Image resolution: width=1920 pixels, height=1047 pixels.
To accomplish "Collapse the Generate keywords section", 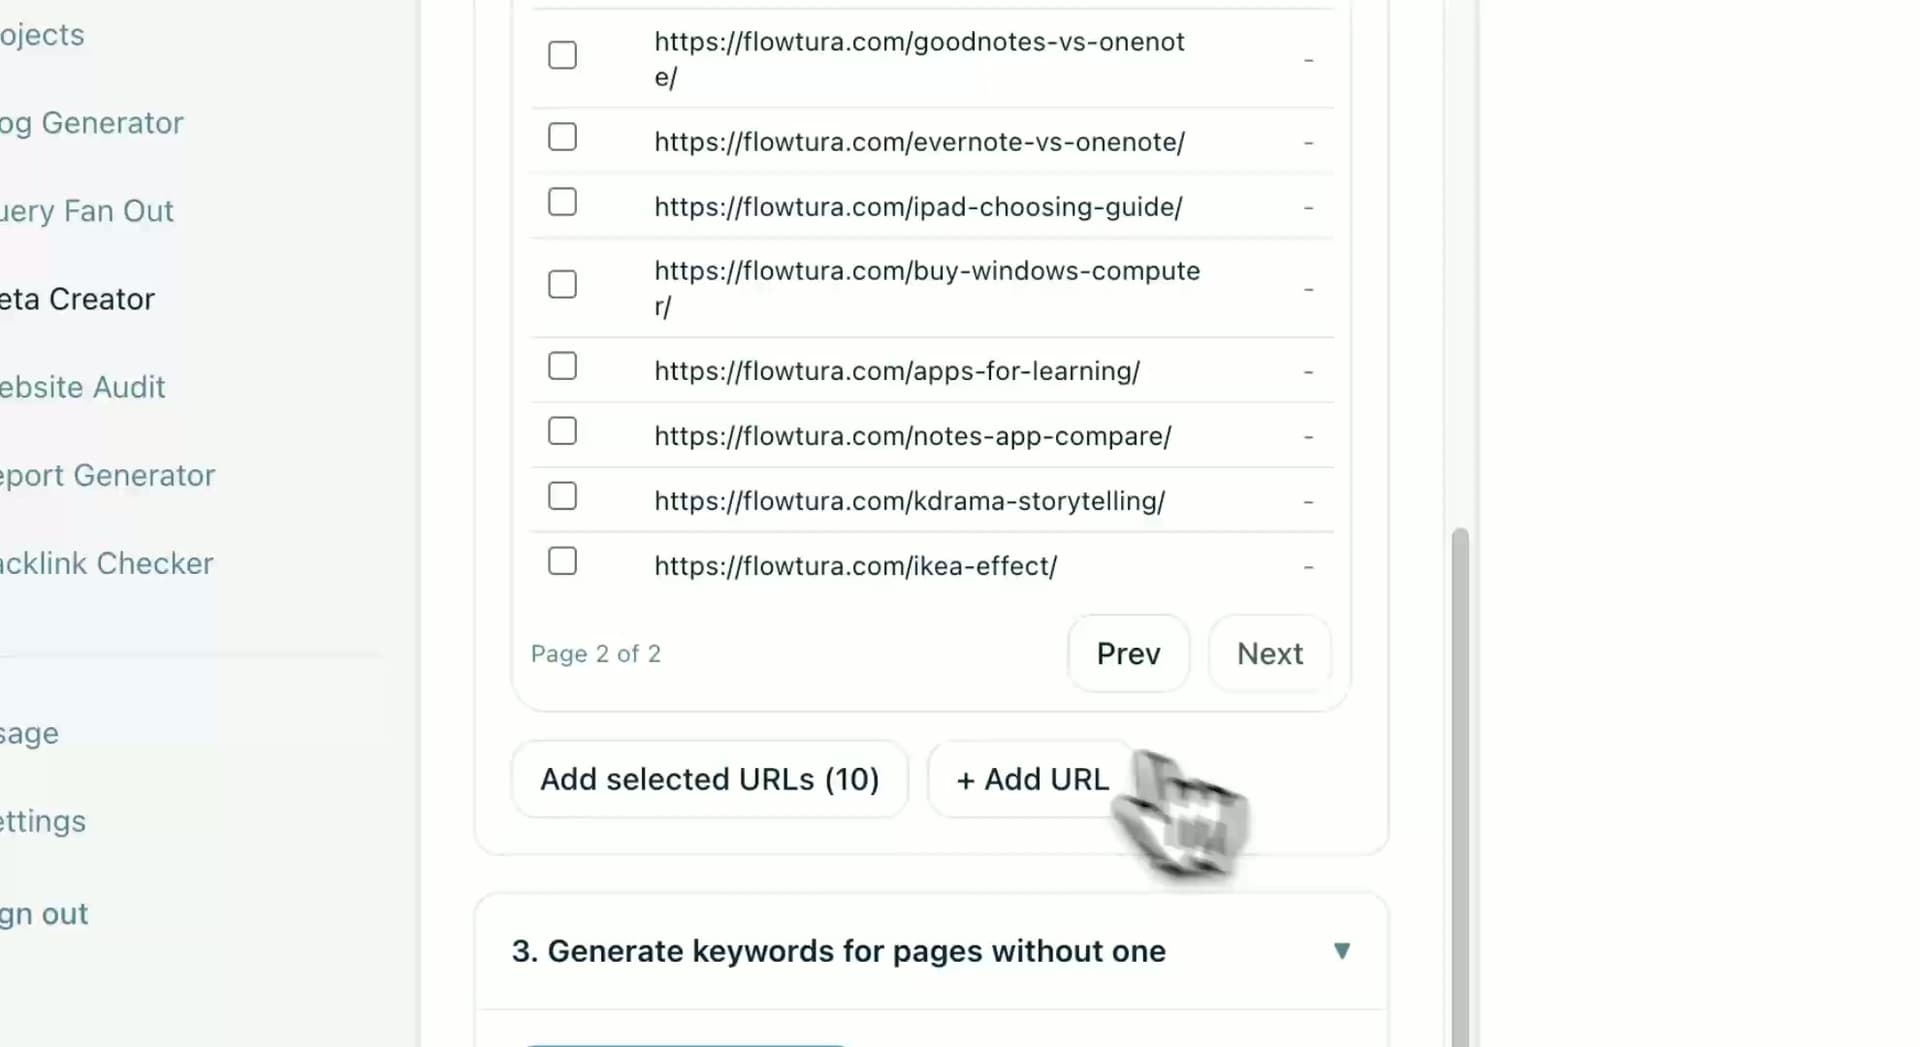I will tap(1343, 951).
